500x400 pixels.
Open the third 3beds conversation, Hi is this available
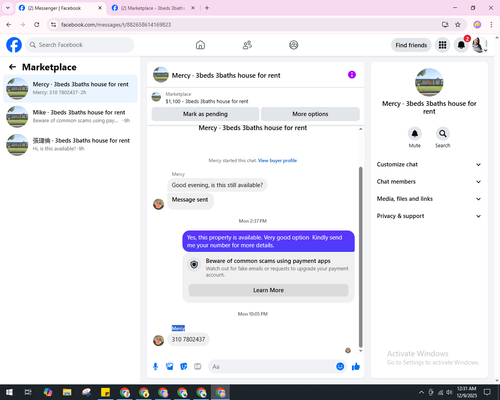tap(70, 144)
